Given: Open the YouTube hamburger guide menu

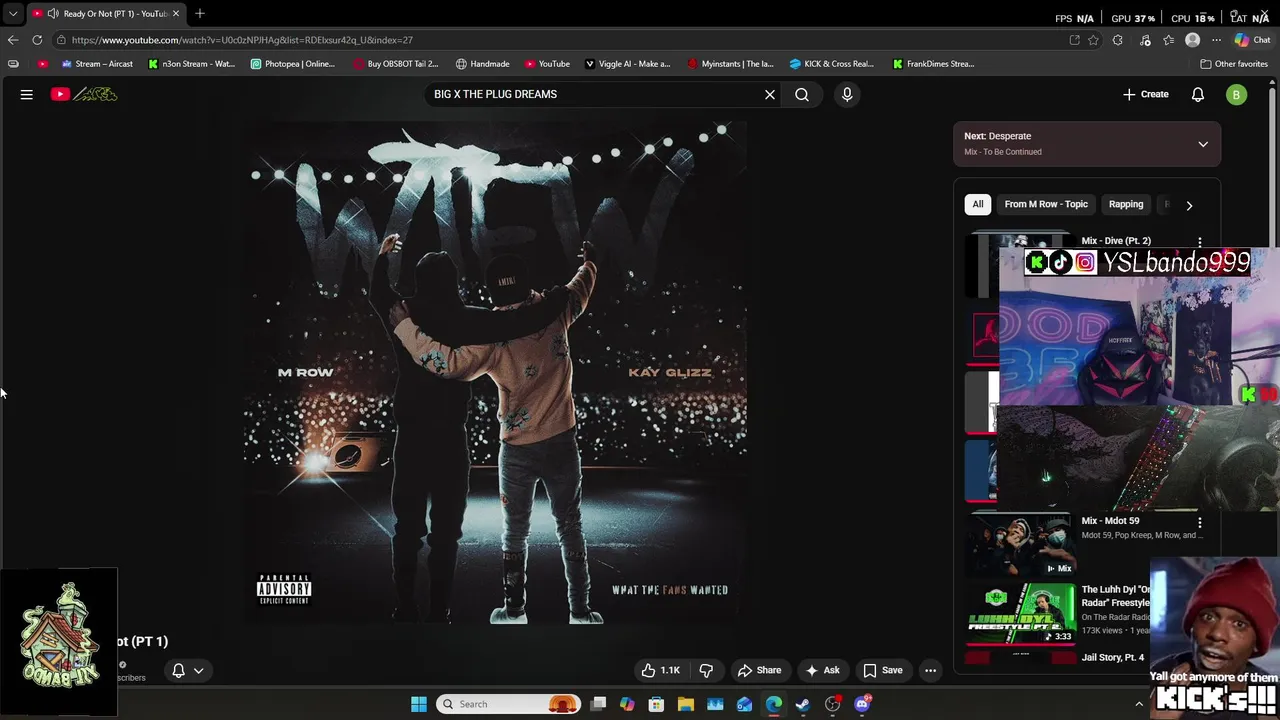Looking at the screenshot, I should click(x=27, y=94).
